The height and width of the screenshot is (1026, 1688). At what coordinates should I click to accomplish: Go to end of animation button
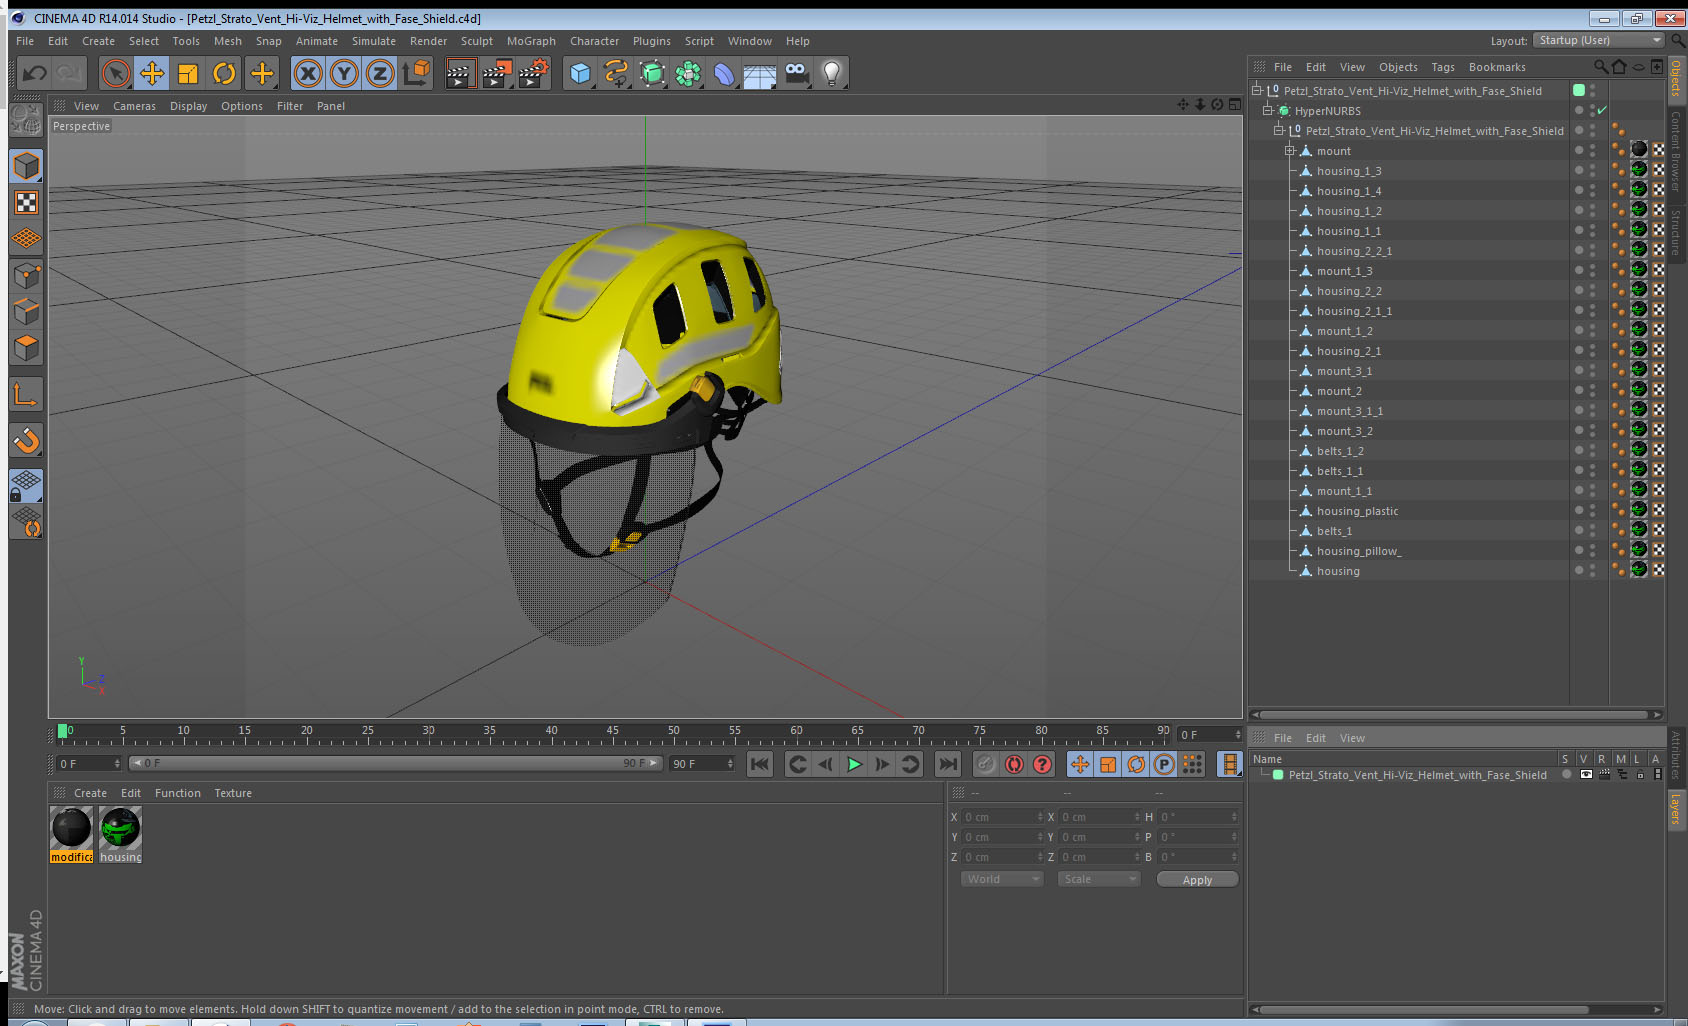[x=947, y=764]
